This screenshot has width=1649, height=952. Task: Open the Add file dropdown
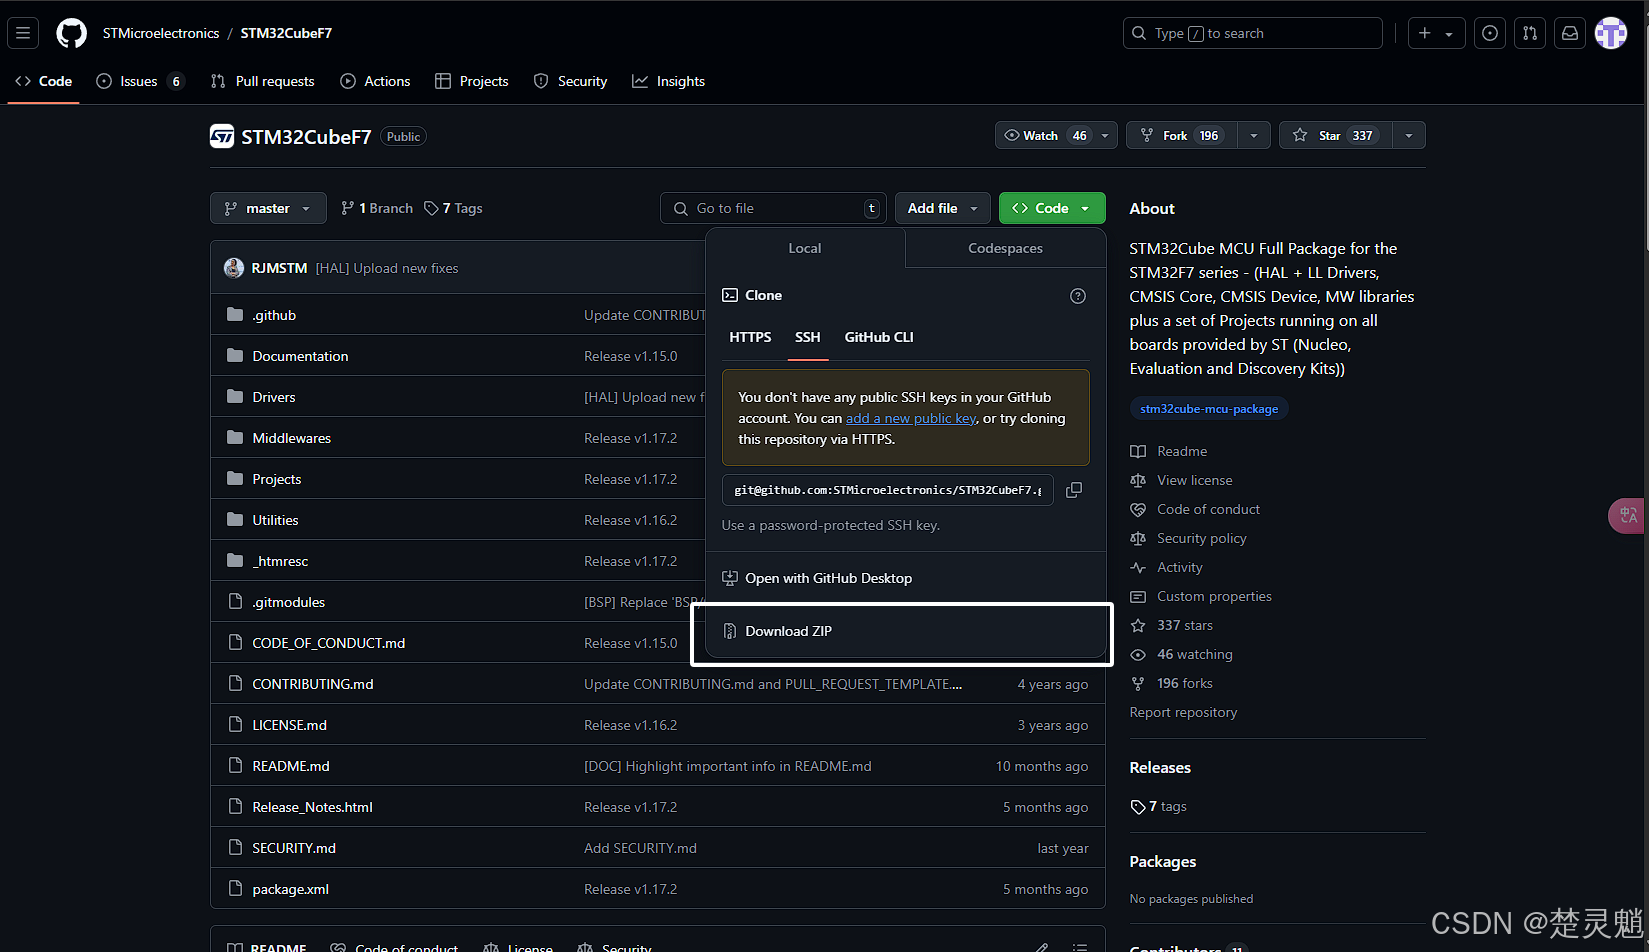(943, 208)
